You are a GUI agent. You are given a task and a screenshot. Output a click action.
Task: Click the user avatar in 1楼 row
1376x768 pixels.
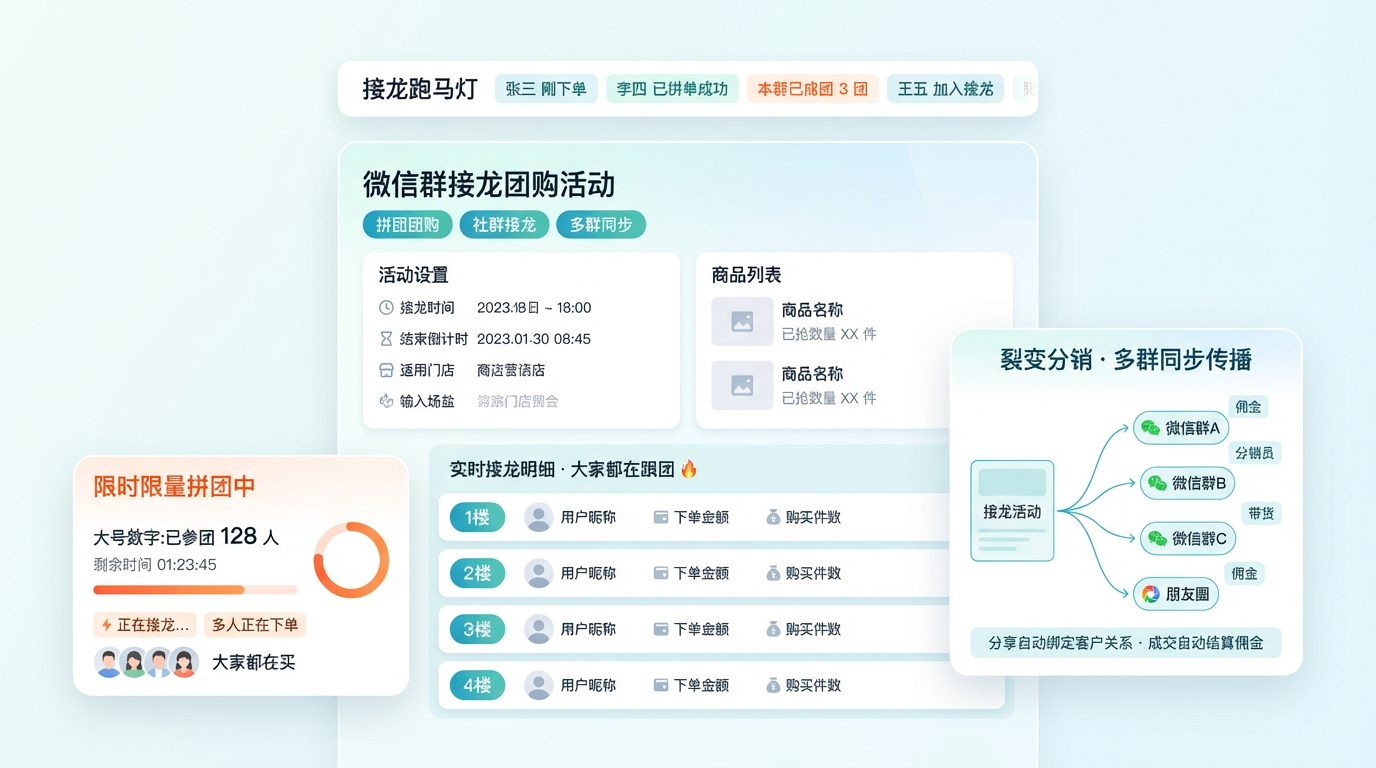(x=539, y=518)
